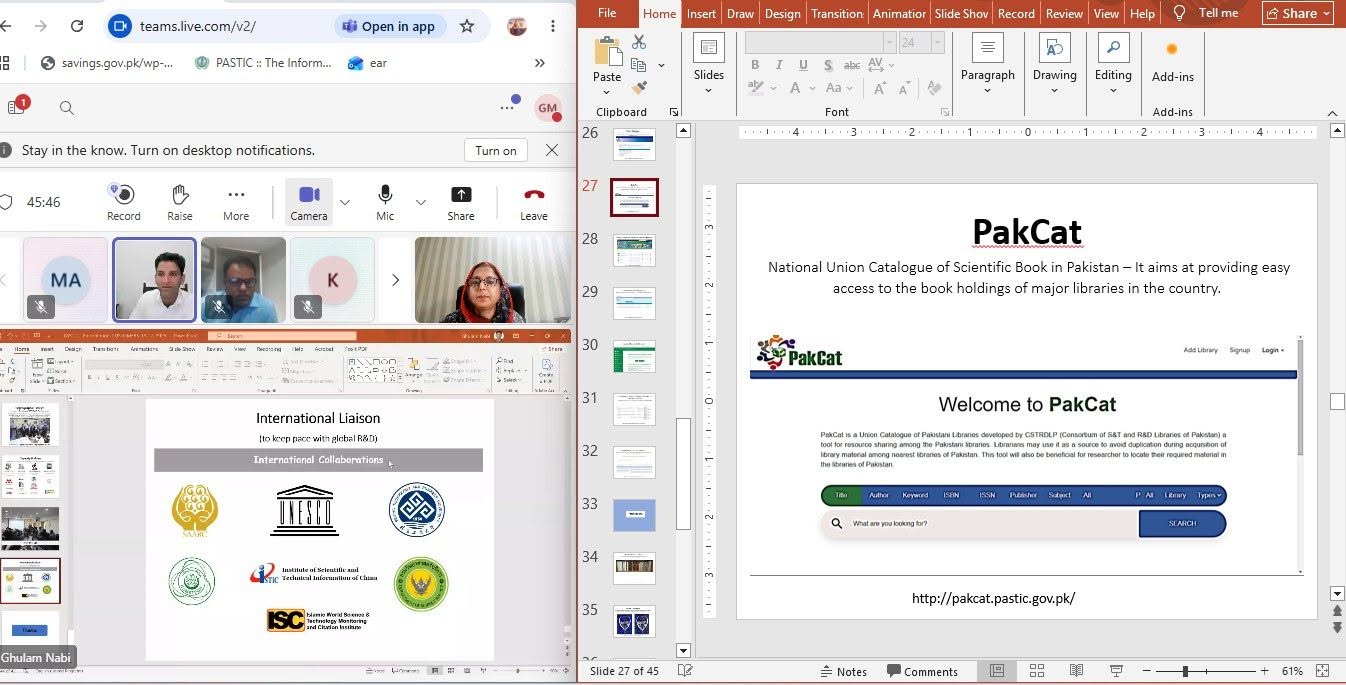Click the Paste clipboard icon
The image size is (1346, 685).
tap(607, 52)
